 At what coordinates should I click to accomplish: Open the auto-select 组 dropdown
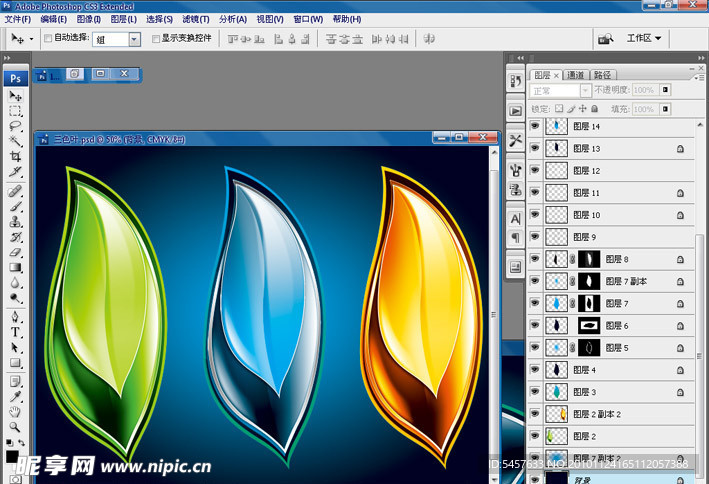134,39
